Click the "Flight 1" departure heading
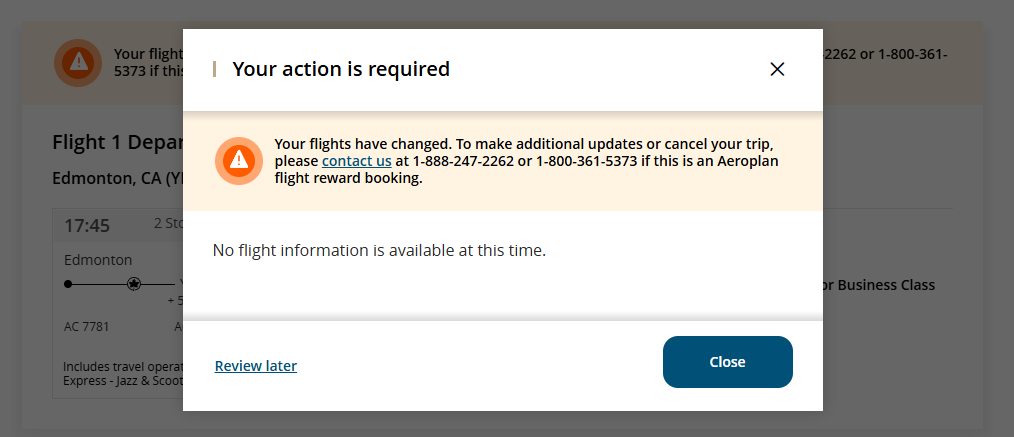This screenshot has width=1014, height=437. [x=117, y=142]
